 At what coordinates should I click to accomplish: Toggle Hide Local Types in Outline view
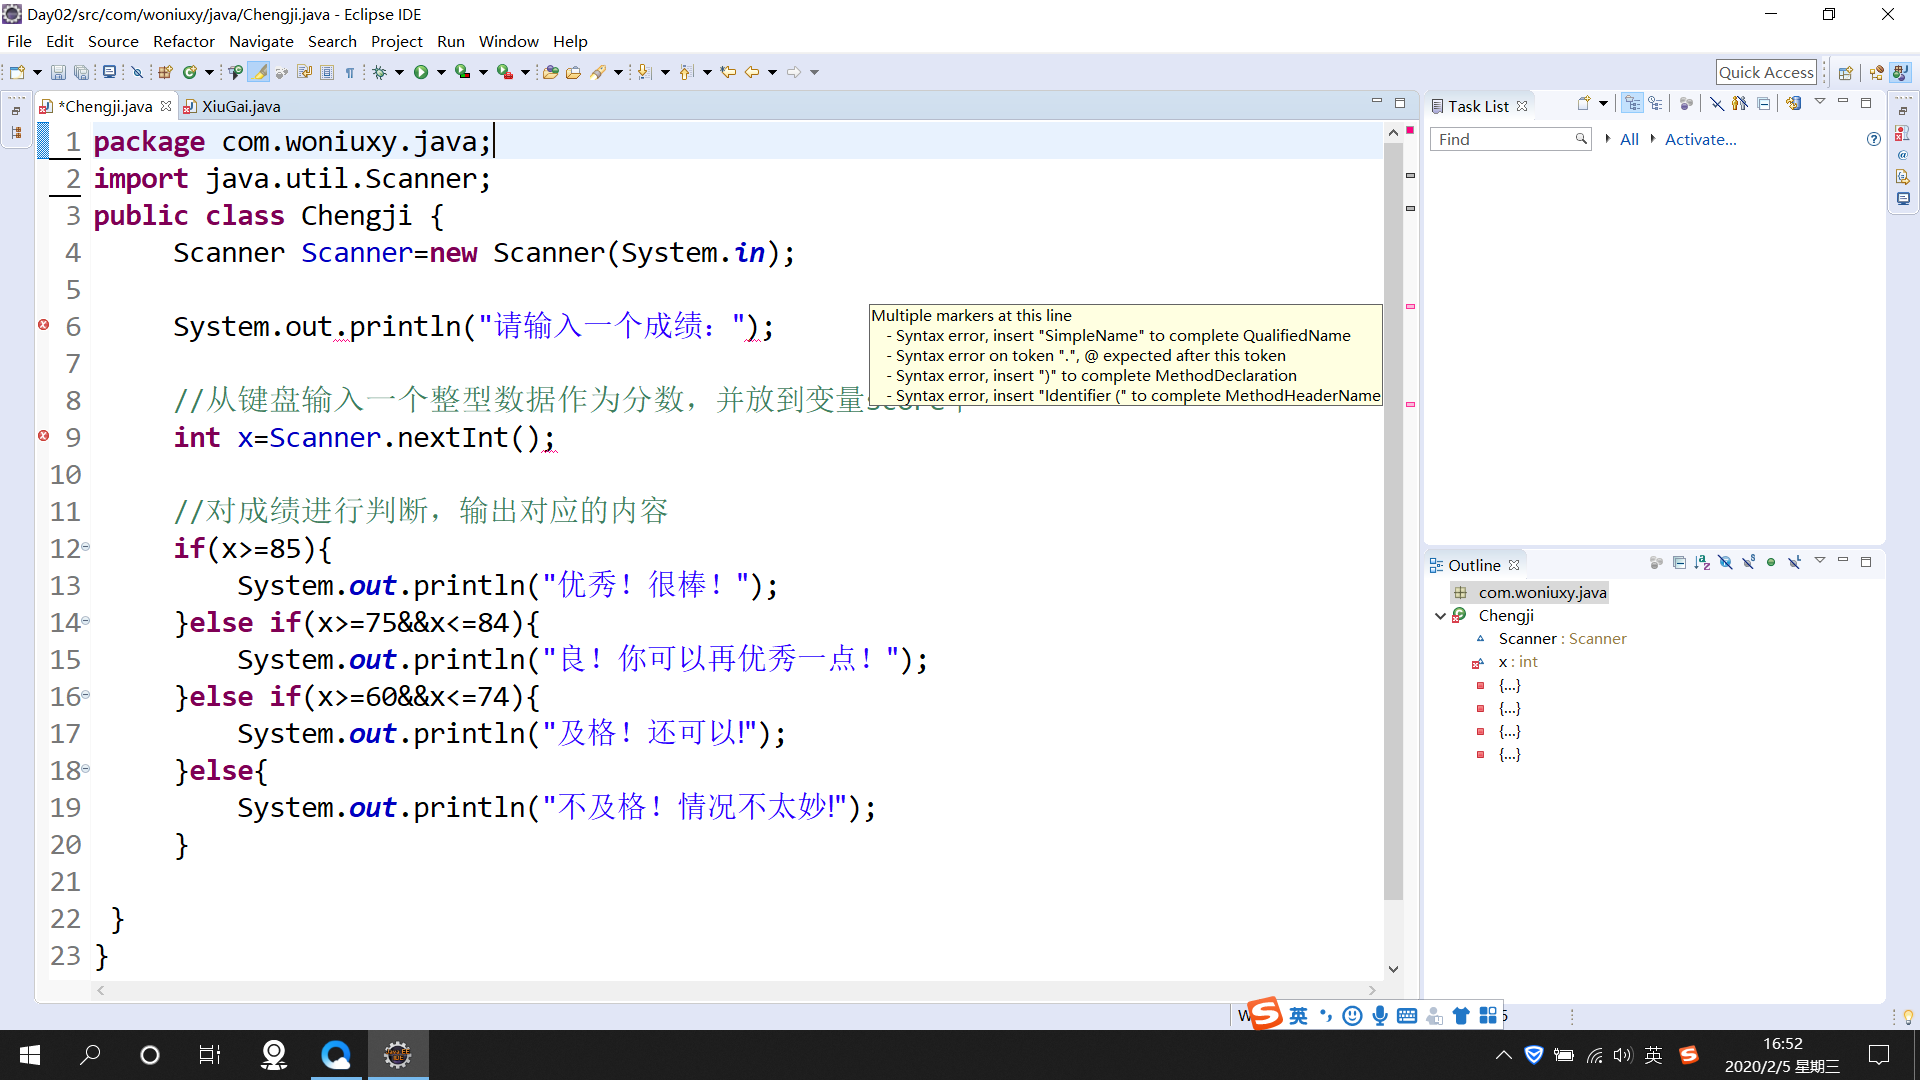tap(1795, 563)
